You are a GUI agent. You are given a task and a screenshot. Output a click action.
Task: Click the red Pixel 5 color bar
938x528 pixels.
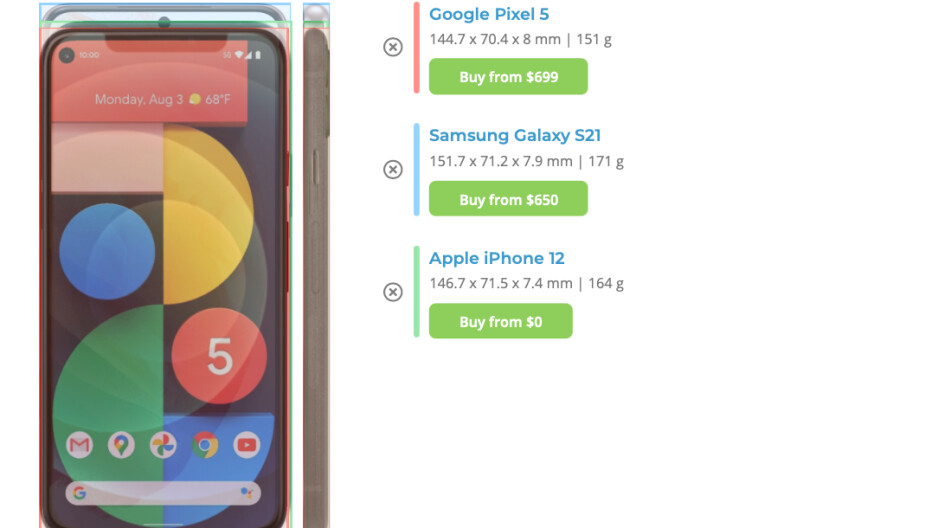pos(416,48)
